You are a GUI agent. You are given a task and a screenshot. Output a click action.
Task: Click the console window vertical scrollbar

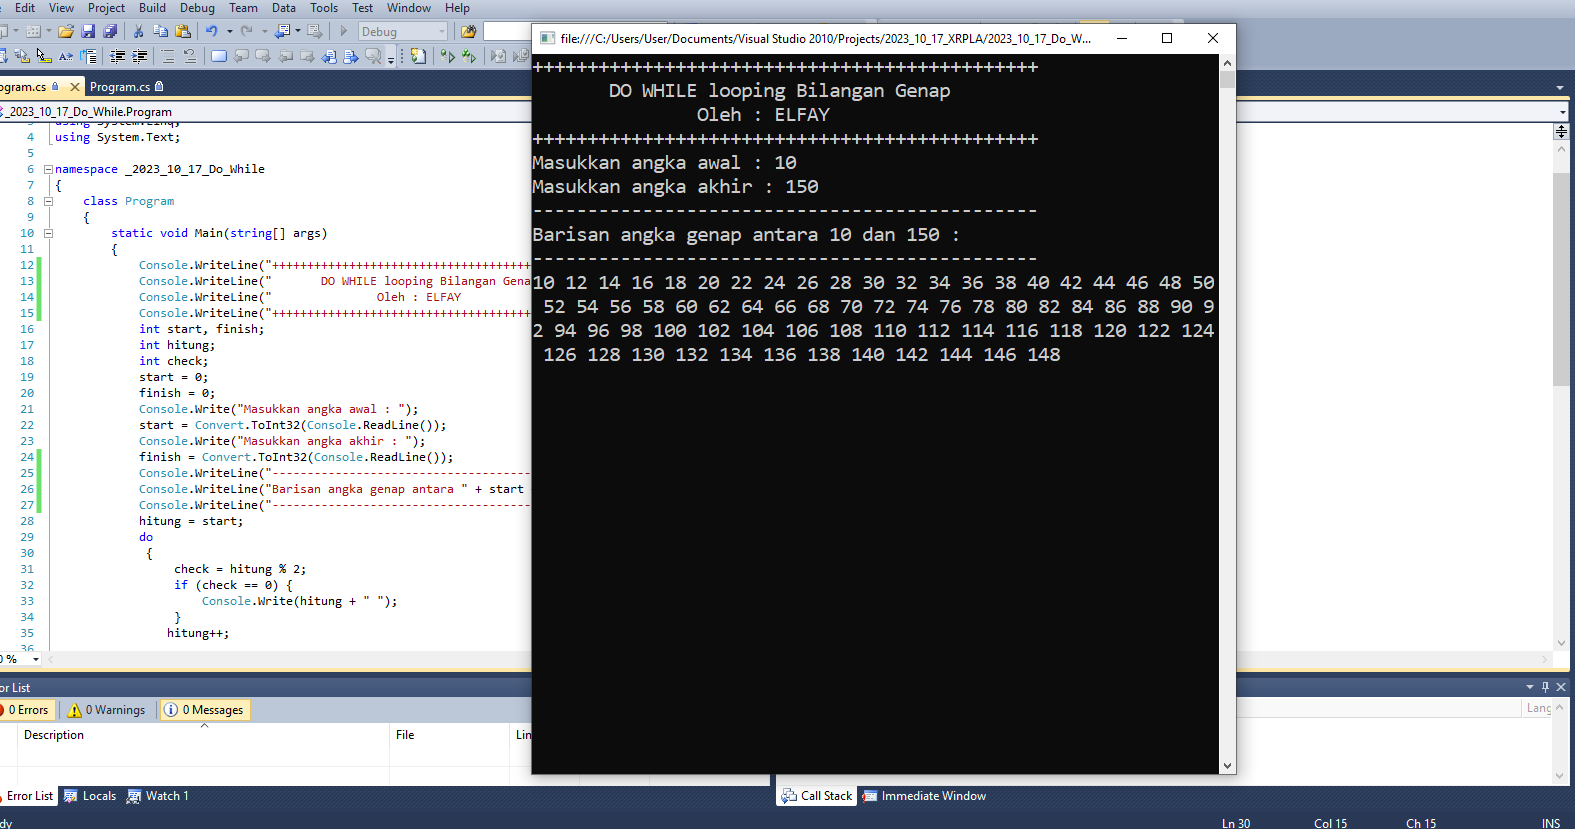tap(1227, 400)
